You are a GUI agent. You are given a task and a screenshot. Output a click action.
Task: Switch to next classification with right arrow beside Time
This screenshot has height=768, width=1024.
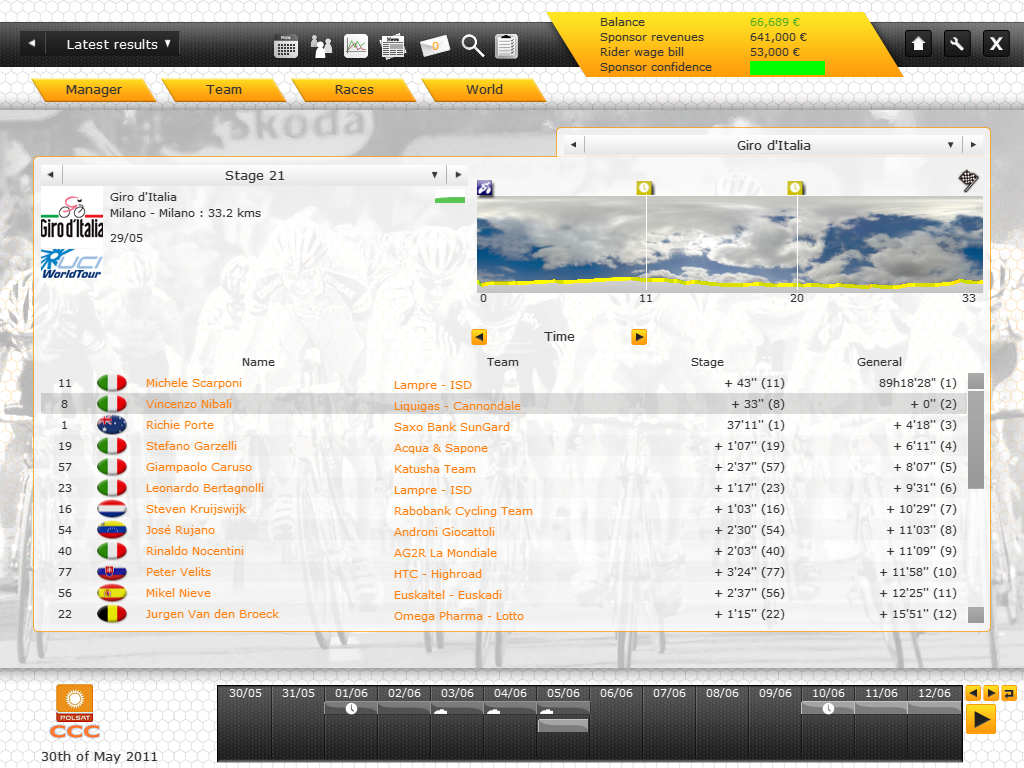coord(639,337)
